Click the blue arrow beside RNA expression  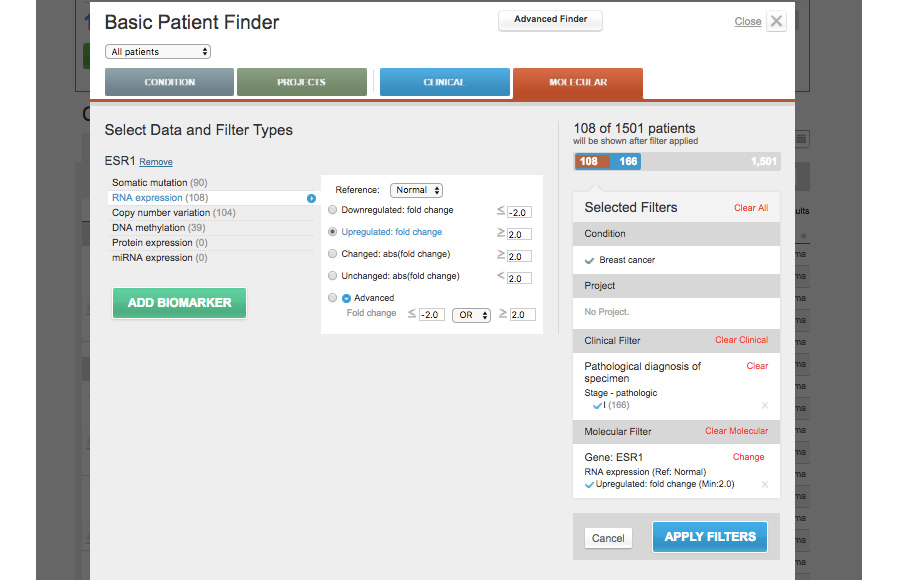[x=312, y=198]
